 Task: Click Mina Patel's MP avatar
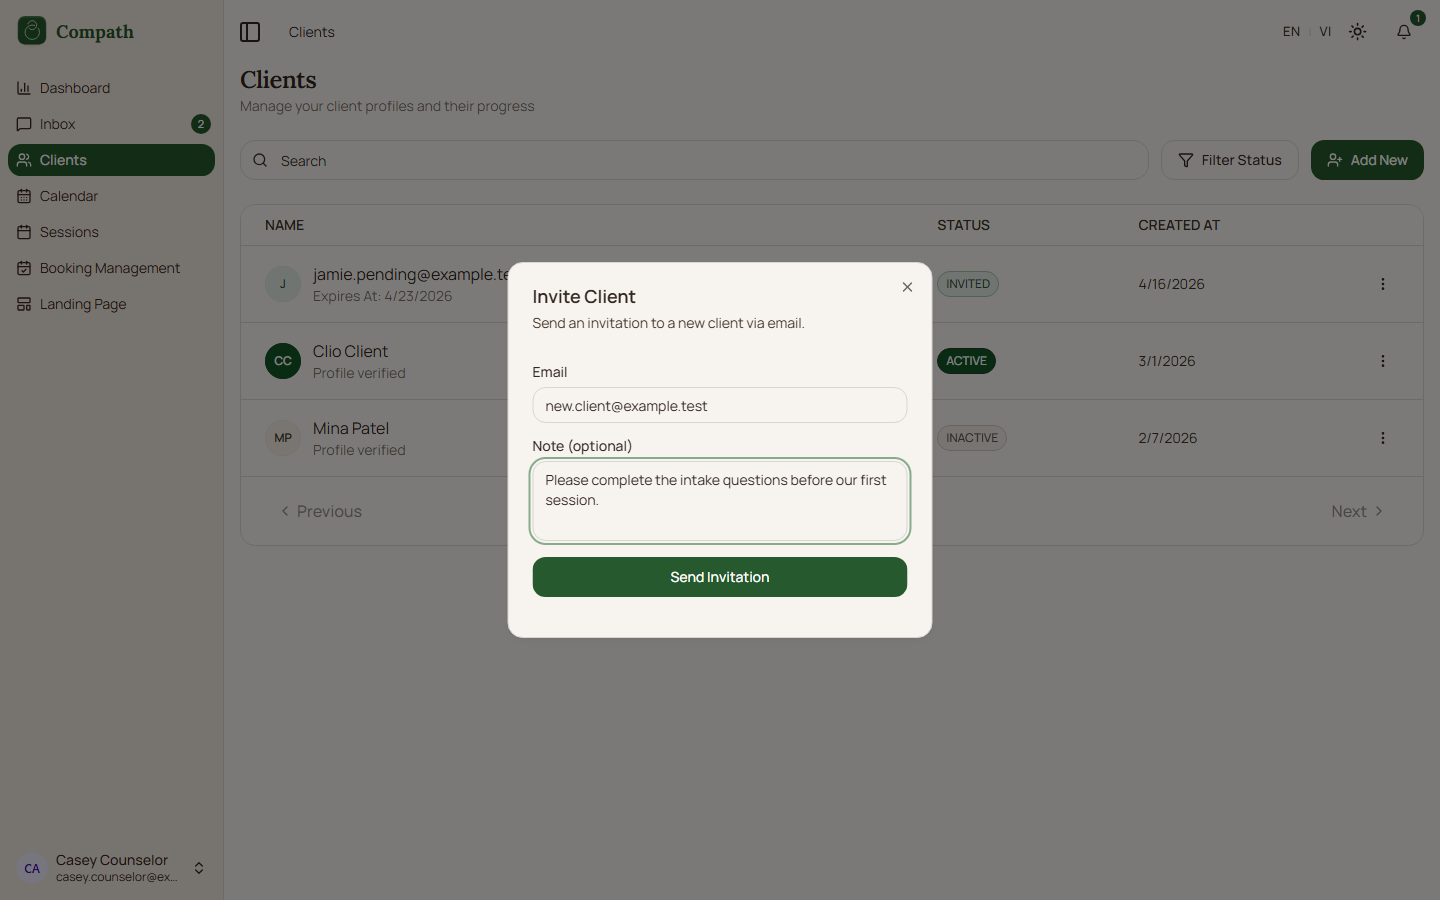point(283,438)
